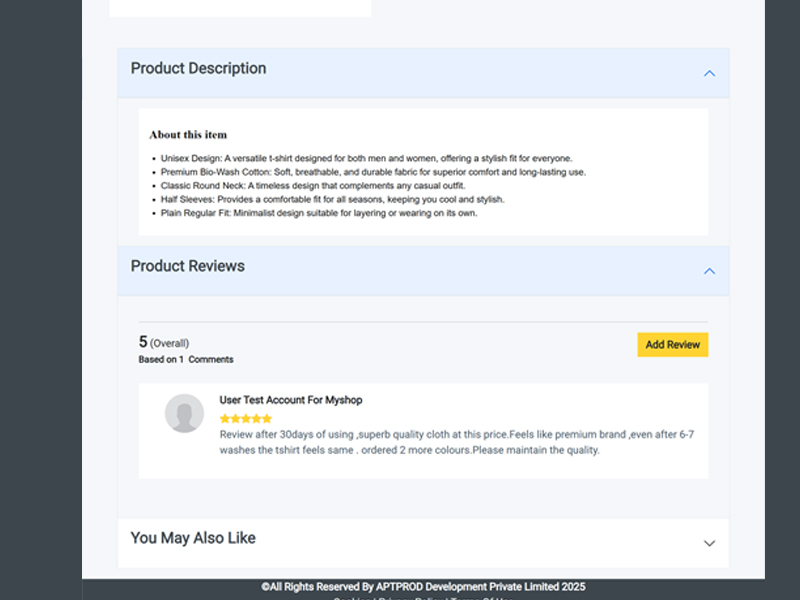Click the five-star rating in the review
The height and width of the screenshot is (600, 800).
point(245,419)
